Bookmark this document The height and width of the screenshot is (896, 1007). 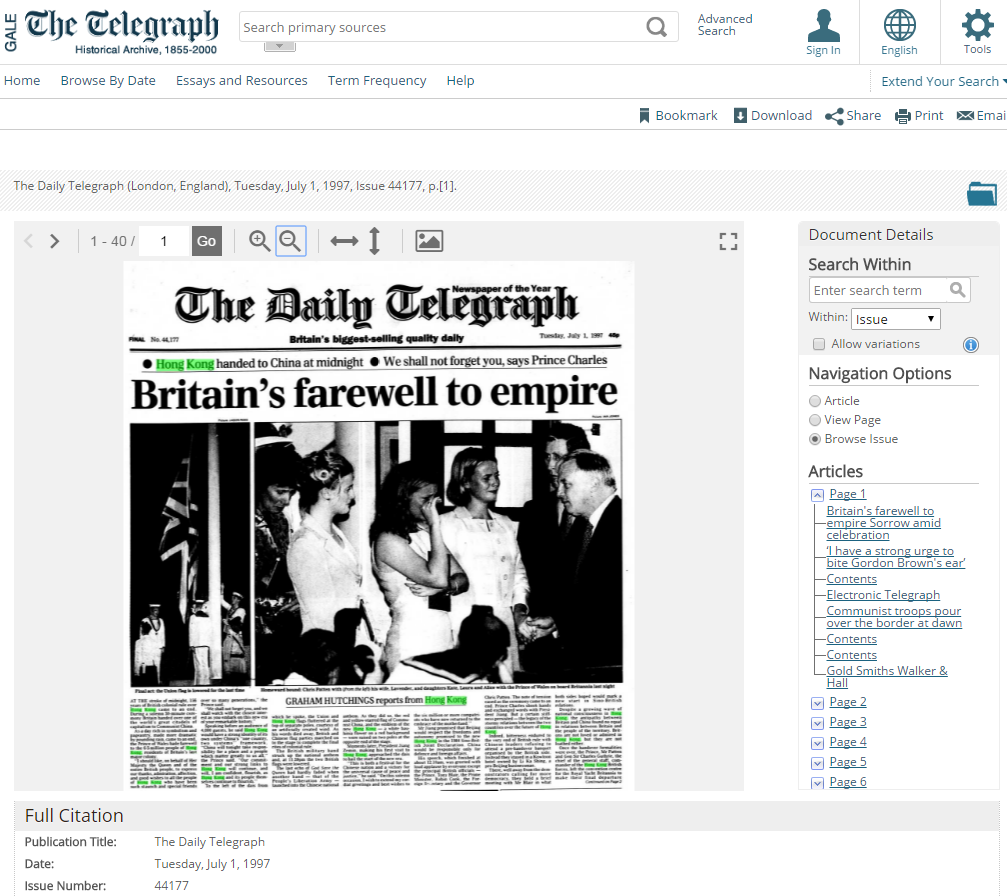point(678,116)
